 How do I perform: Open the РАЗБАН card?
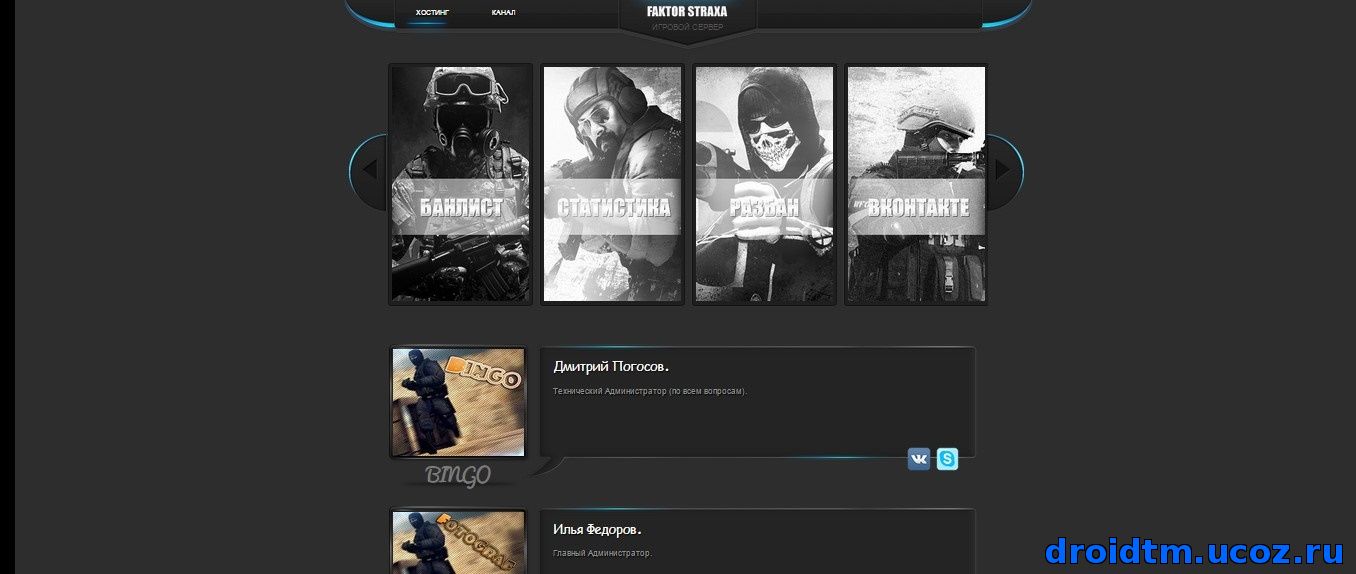click(x=765, y=184)
